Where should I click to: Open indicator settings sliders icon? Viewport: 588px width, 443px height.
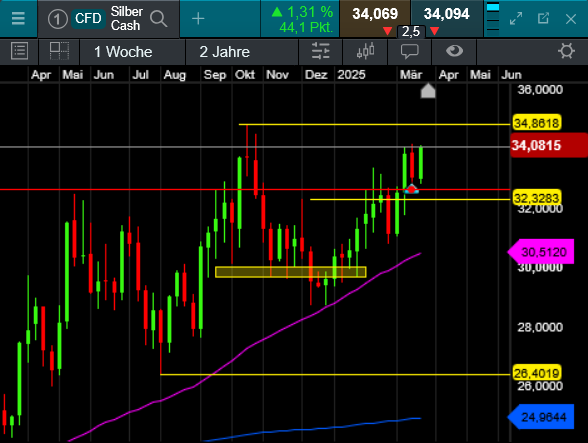coord(320,51)
